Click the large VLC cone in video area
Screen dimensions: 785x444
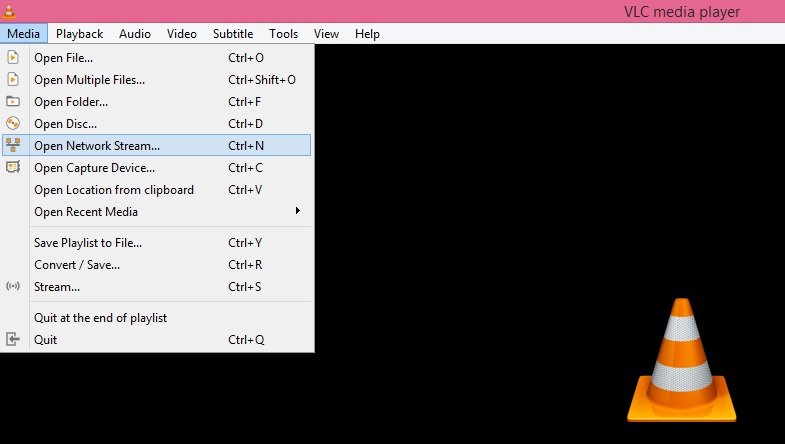point(681,360)
